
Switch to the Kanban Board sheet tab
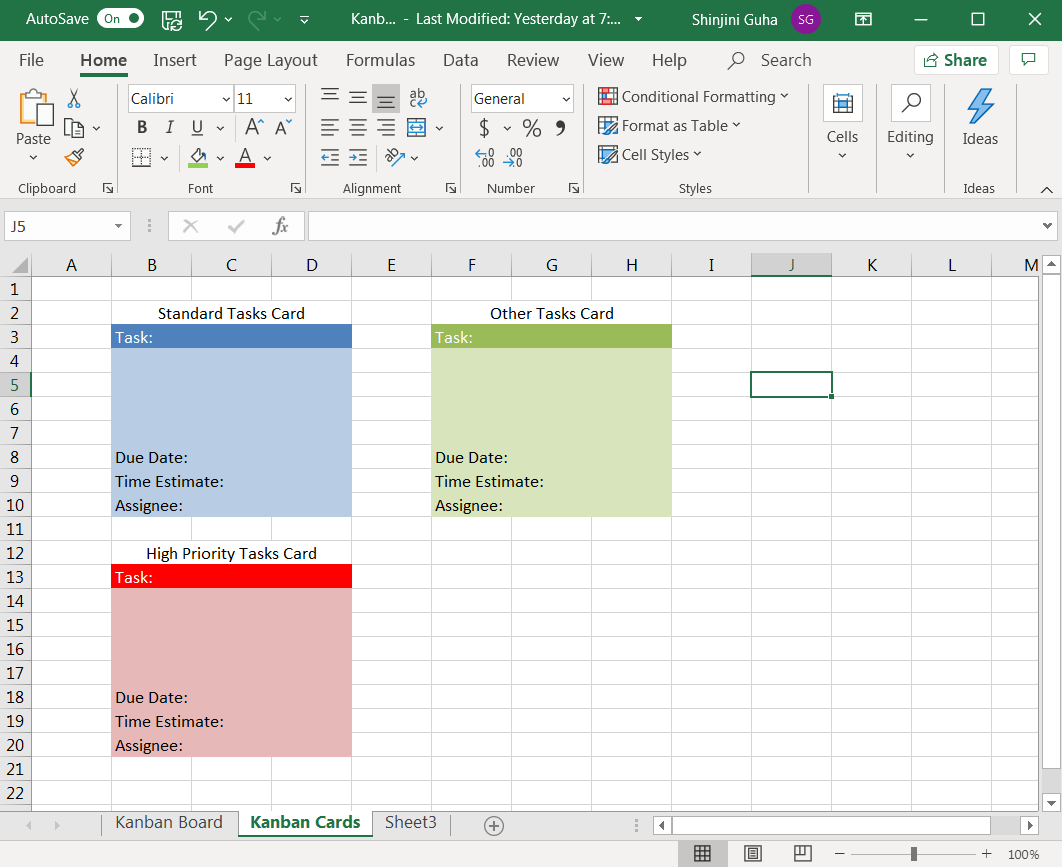coord(169,822)
